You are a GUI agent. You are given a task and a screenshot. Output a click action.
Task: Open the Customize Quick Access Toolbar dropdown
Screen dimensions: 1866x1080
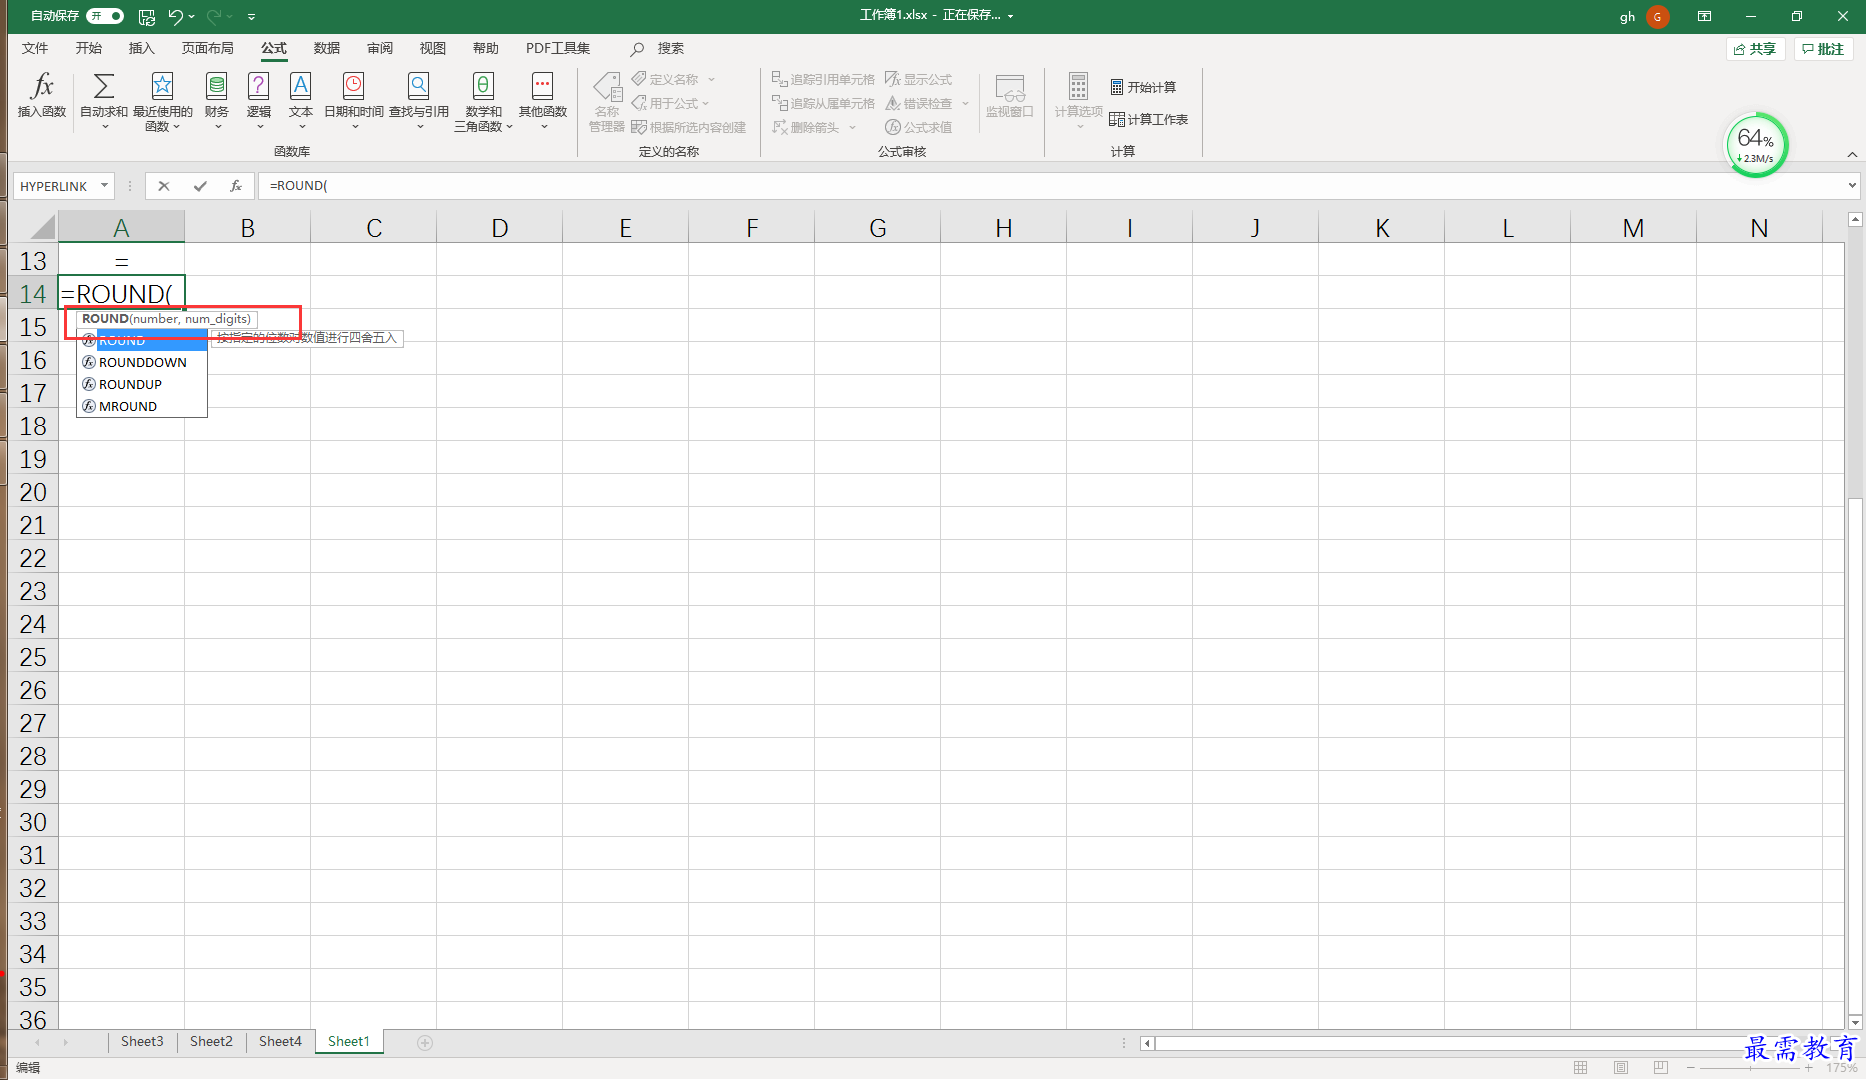coord(251,16)
